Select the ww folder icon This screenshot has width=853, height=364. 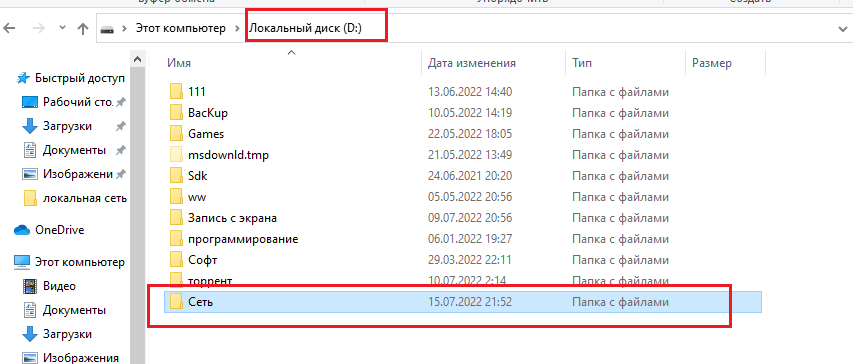tap(176, 196)
